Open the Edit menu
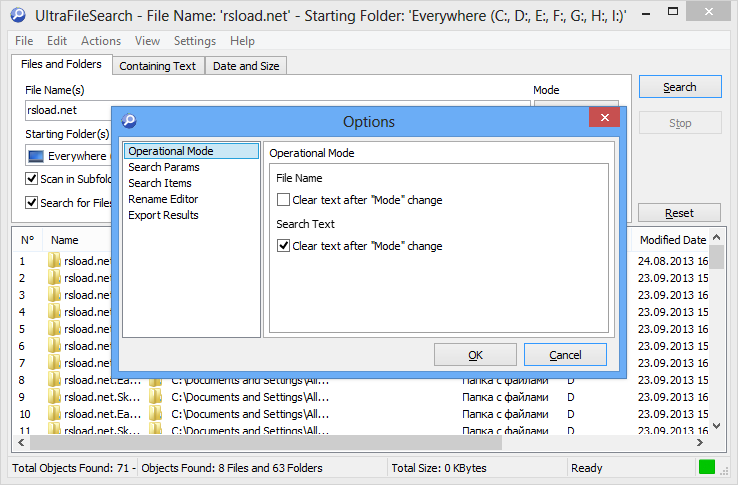The image size is (738, 485). point(57,41)
